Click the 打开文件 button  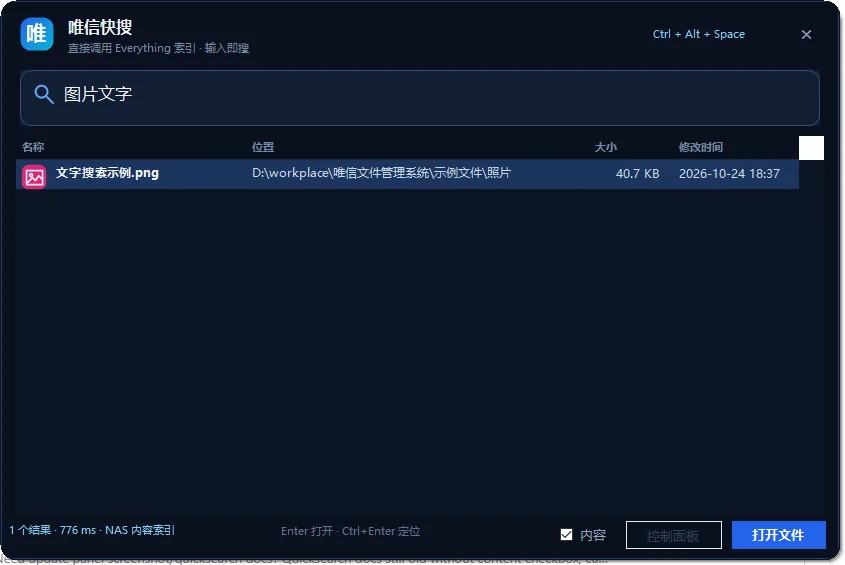(x=778, y=535)
